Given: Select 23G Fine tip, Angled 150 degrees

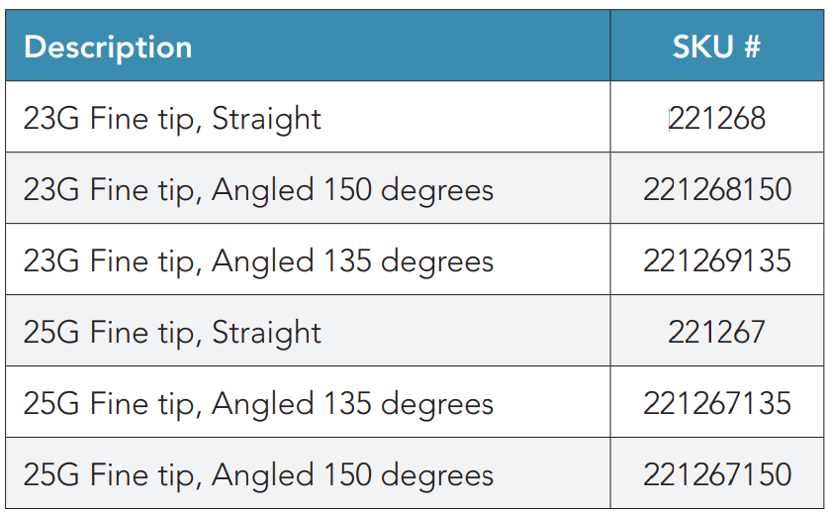Looking at the screenshot, I should (258, 189).
